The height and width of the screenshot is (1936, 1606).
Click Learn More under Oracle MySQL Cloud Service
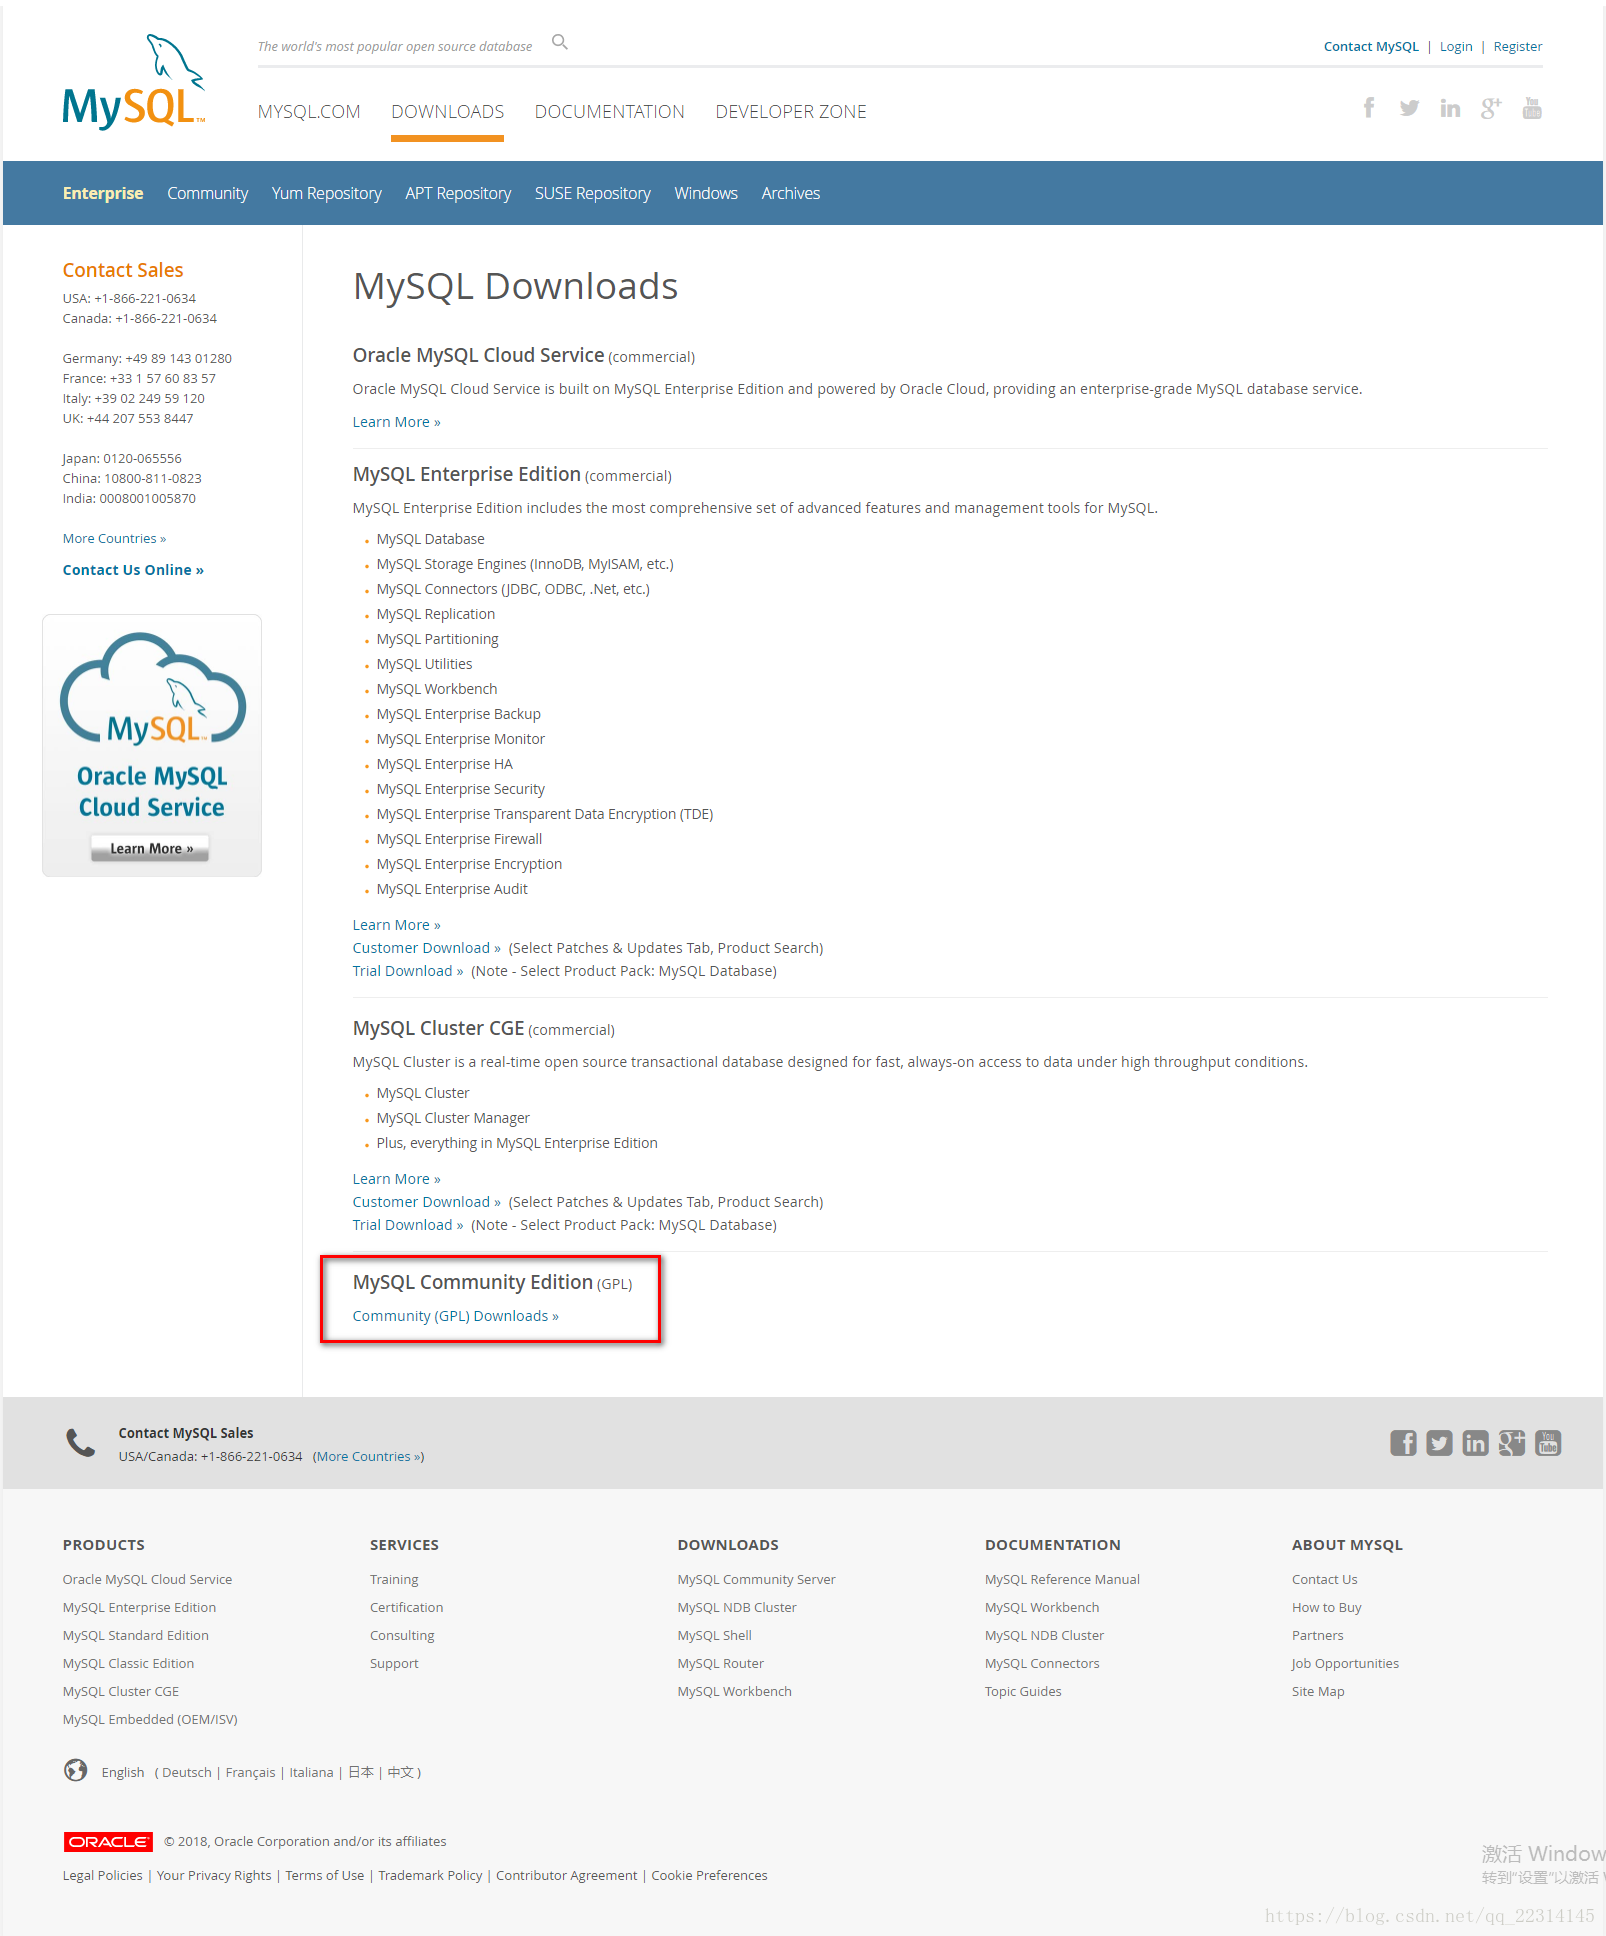(x=396, y=422)
